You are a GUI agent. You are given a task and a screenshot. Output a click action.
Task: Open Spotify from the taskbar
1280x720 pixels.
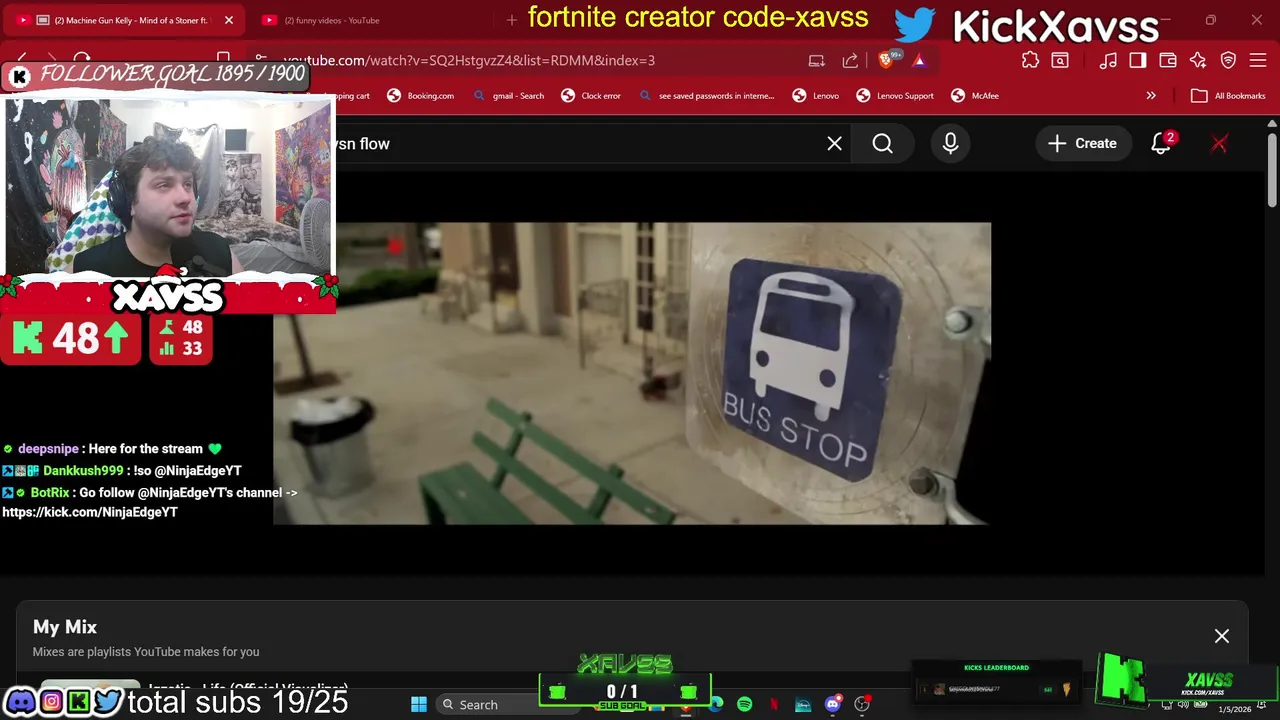(744, 705)
